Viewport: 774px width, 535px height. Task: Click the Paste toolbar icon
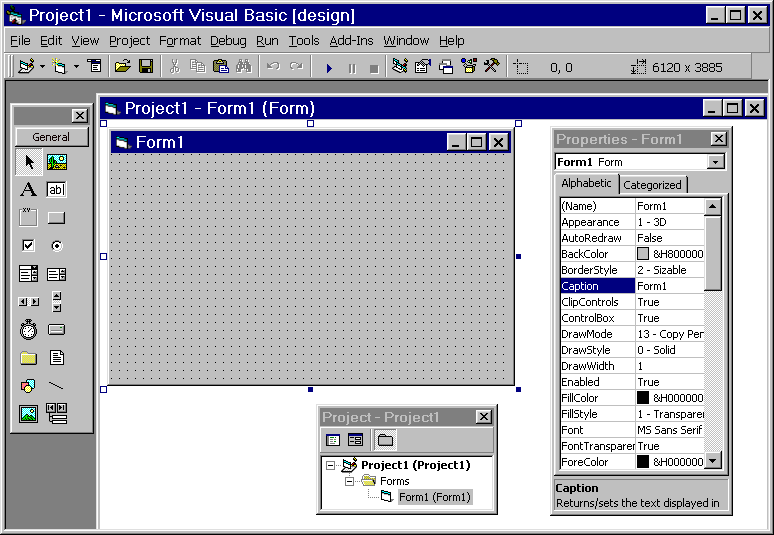pyautogui.click(x=221, y=66)
